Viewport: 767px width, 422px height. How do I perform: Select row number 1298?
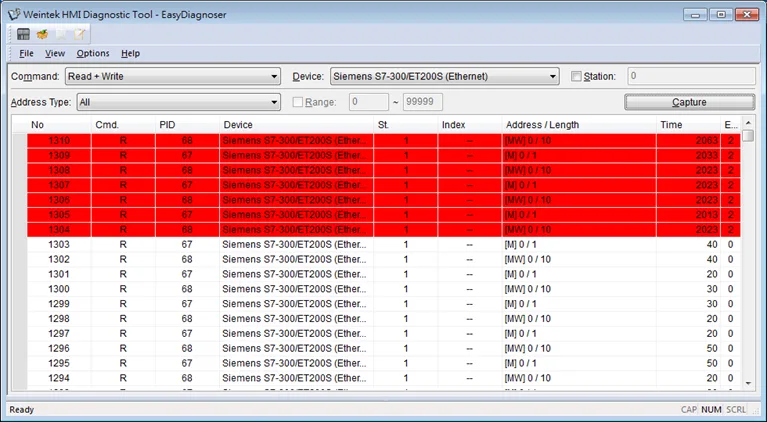pyautogui.click(x=384, y=318)
